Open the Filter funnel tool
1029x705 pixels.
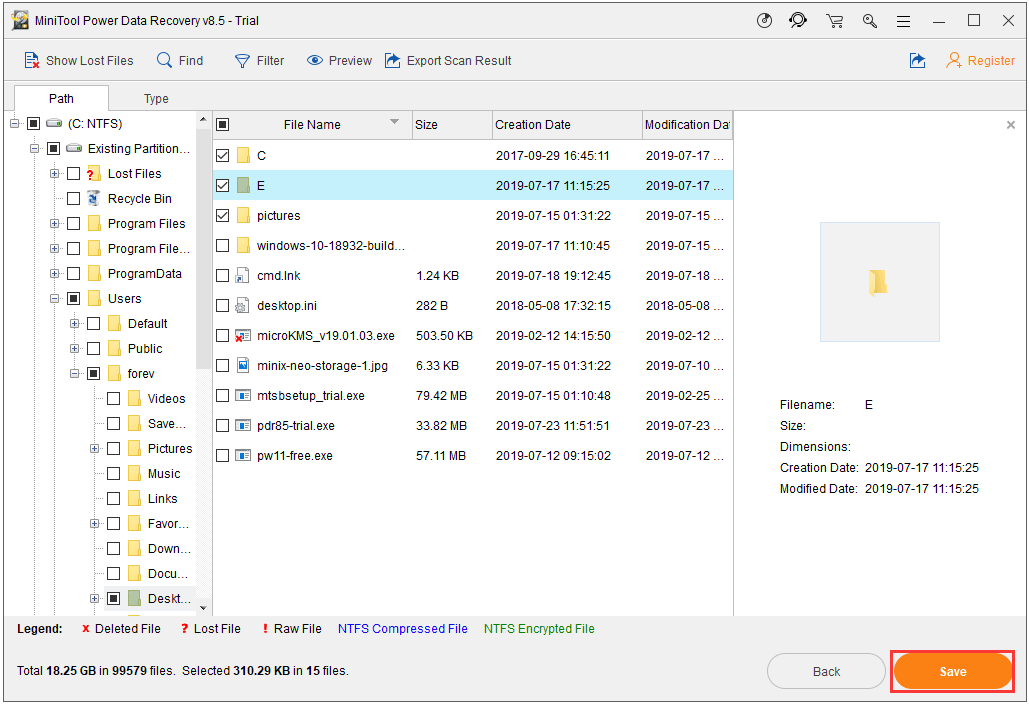[x=242, y=61]
